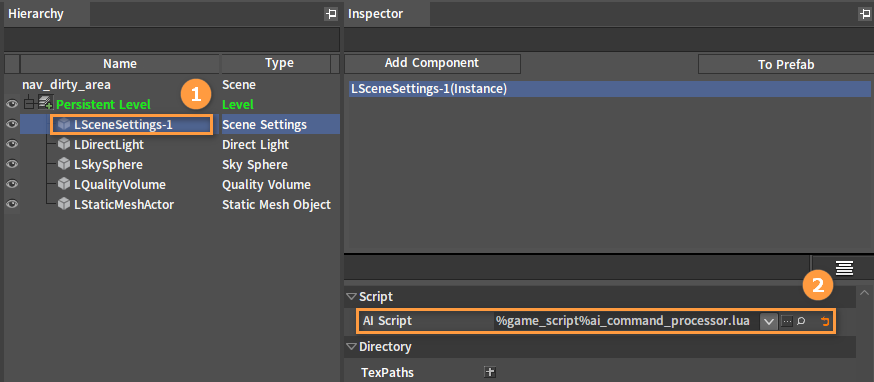Collapse the Directory section
Image resolution: width=874 pixels, height=382 pixels.
click(x=351, y=347)
